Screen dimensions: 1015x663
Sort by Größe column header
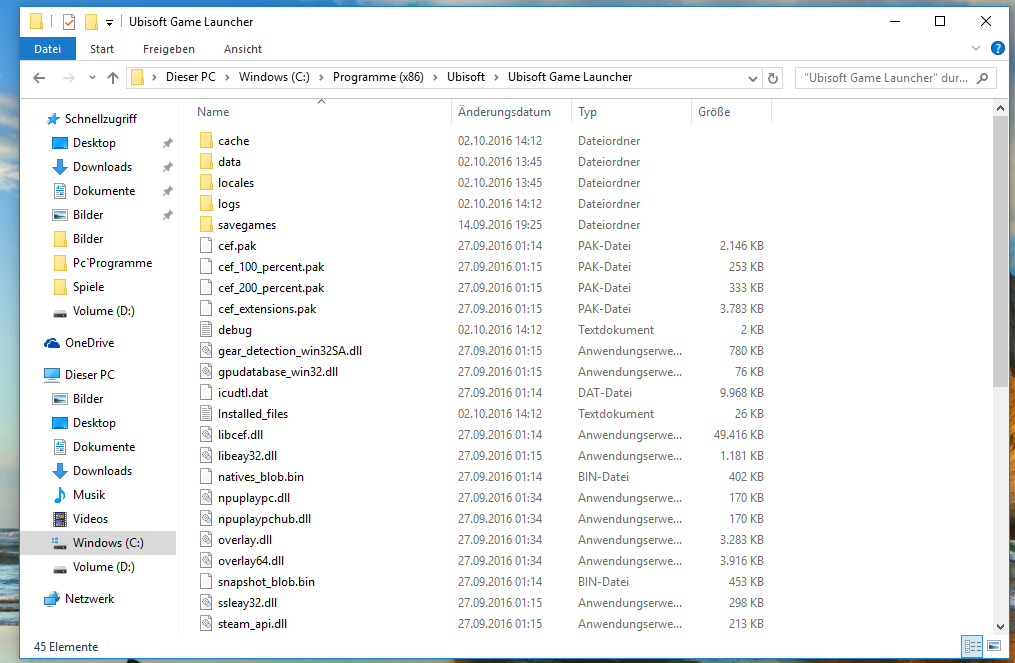(731, 112)
